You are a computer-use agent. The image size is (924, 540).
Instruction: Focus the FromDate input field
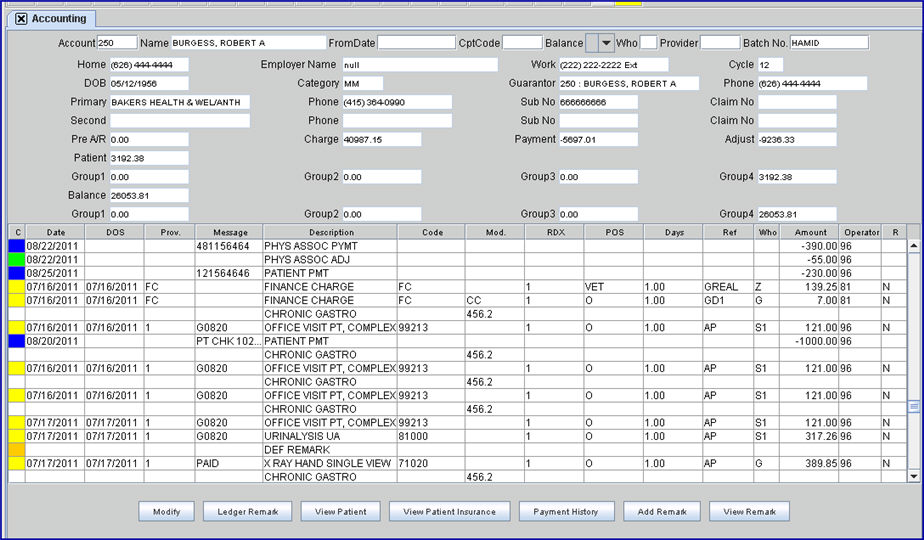[416, 43]
